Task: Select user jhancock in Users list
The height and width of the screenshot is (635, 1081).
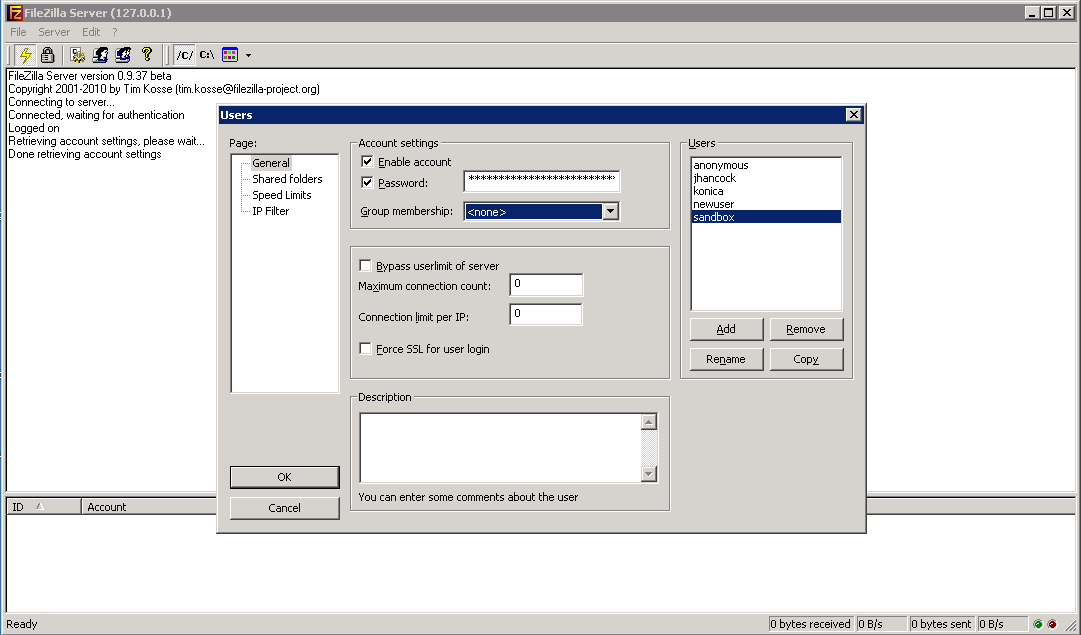Action: coord(766,178)
